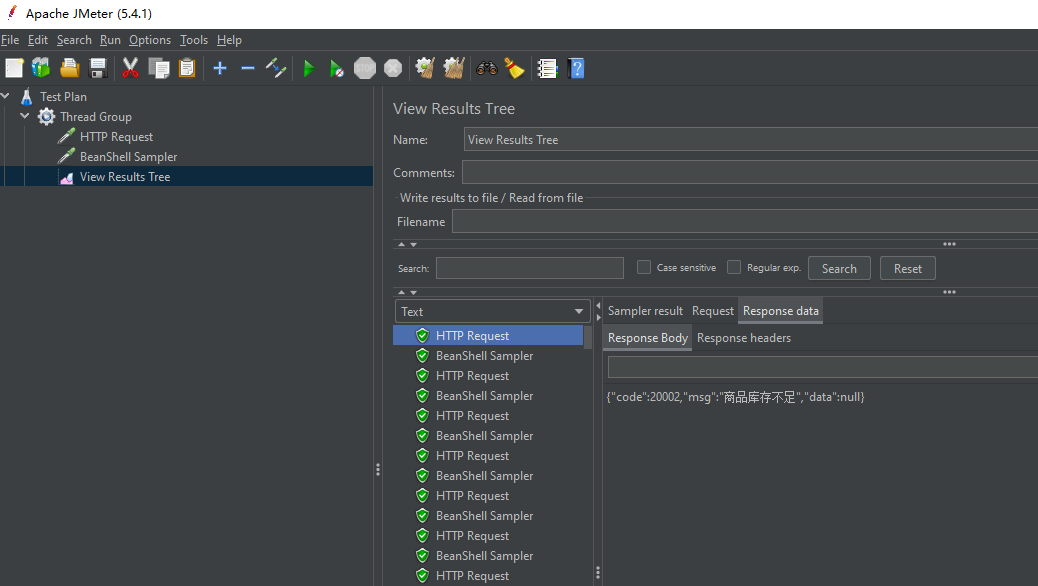Click the Search text input field

530,268
